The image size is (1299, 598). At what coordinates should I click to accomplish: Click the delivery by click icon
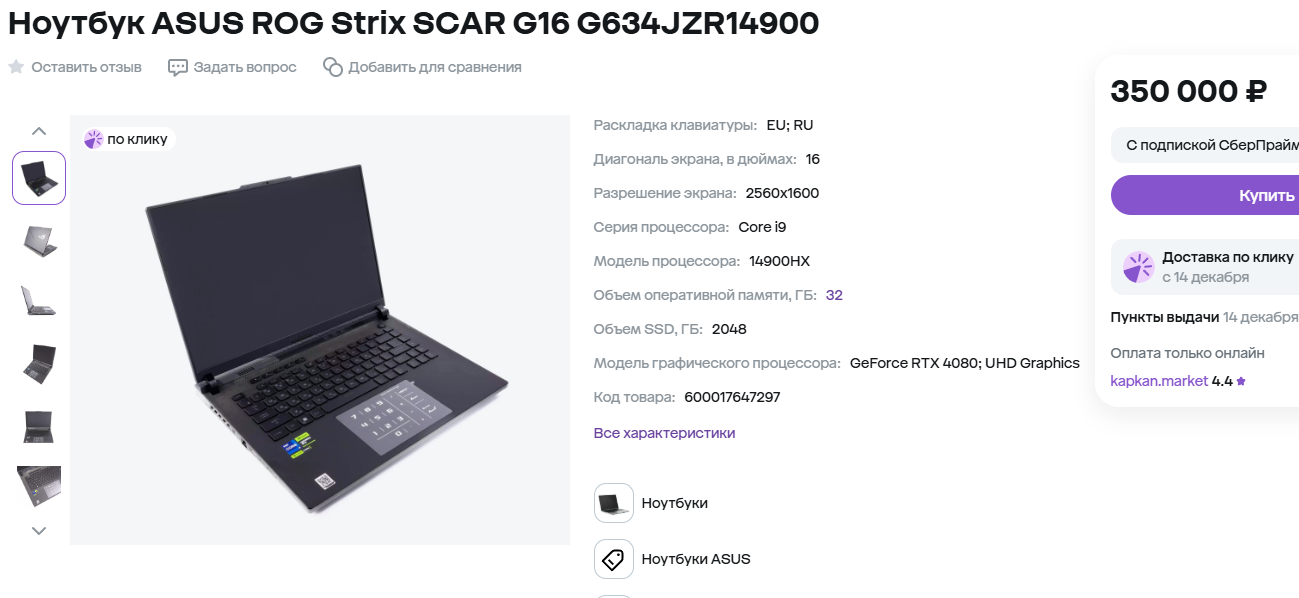point(1138,267)
